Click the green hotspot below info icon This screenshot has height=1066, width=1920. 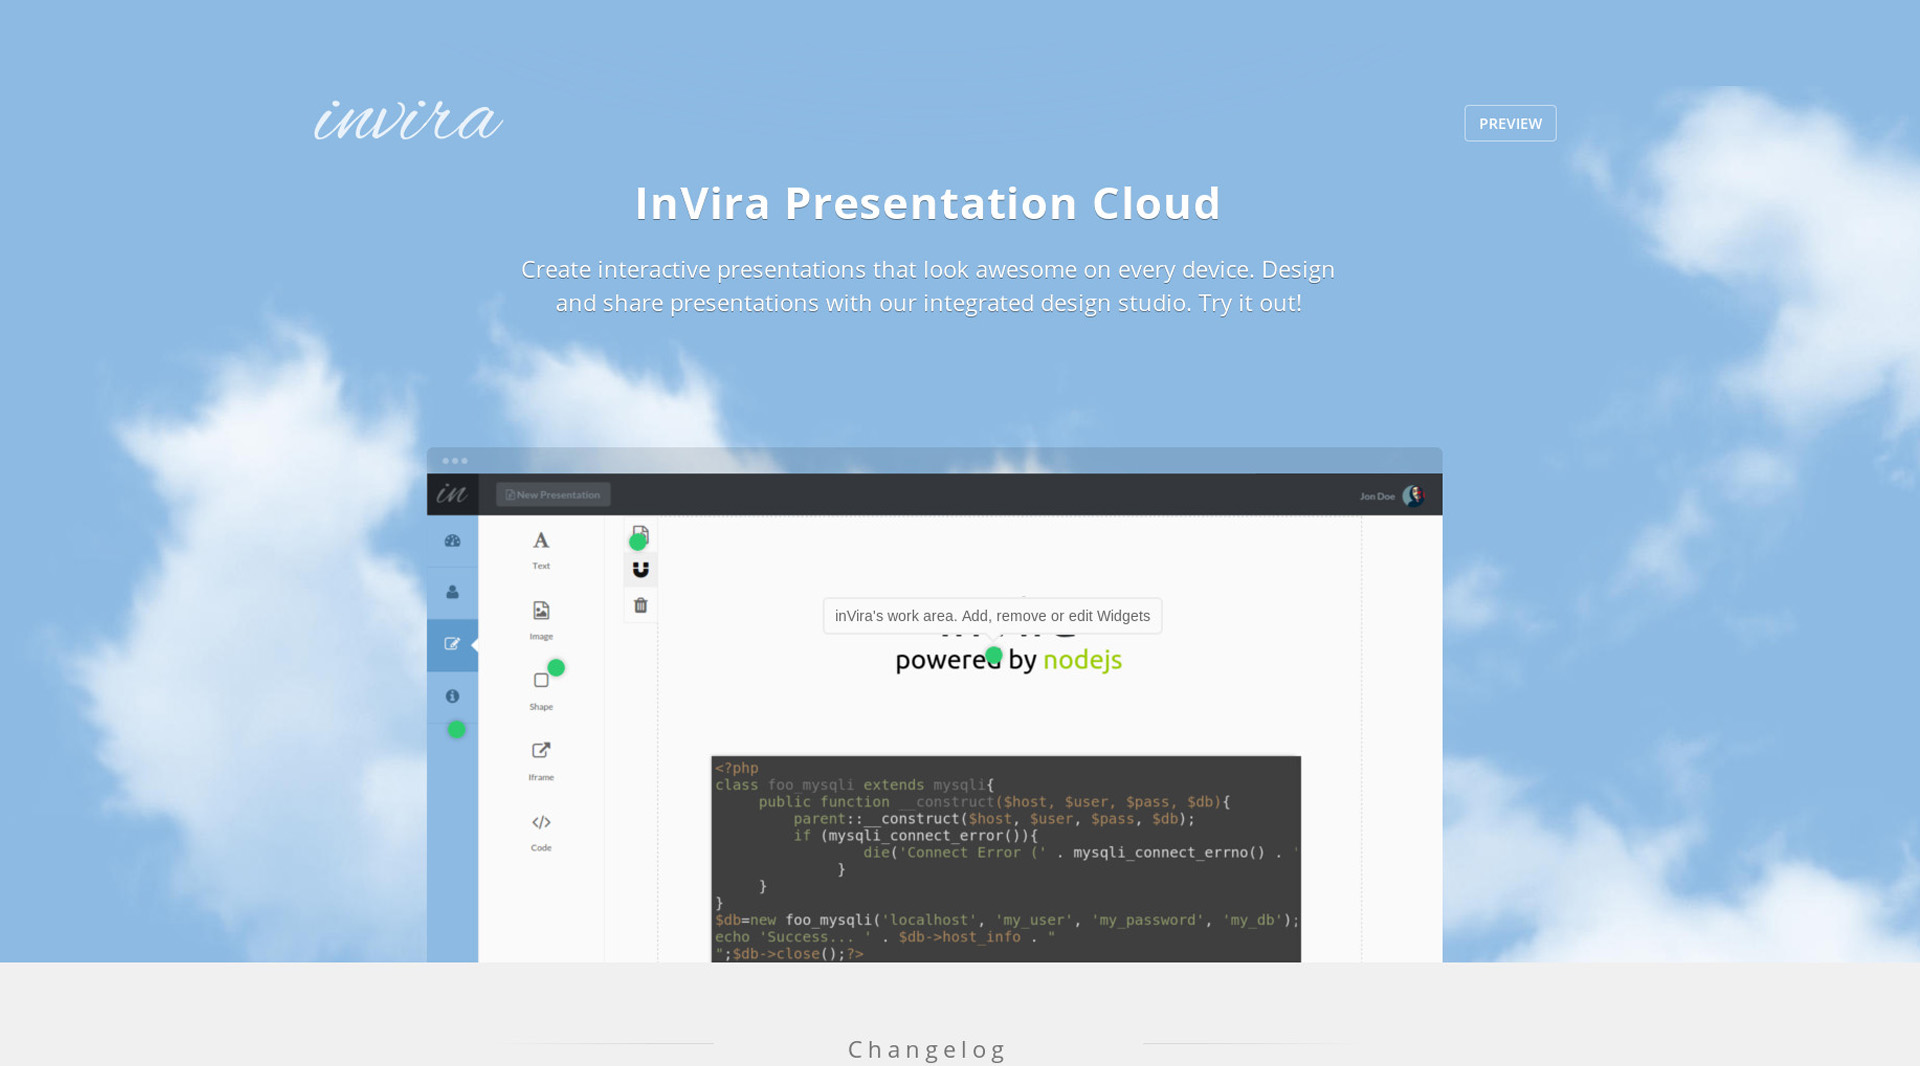456,729
